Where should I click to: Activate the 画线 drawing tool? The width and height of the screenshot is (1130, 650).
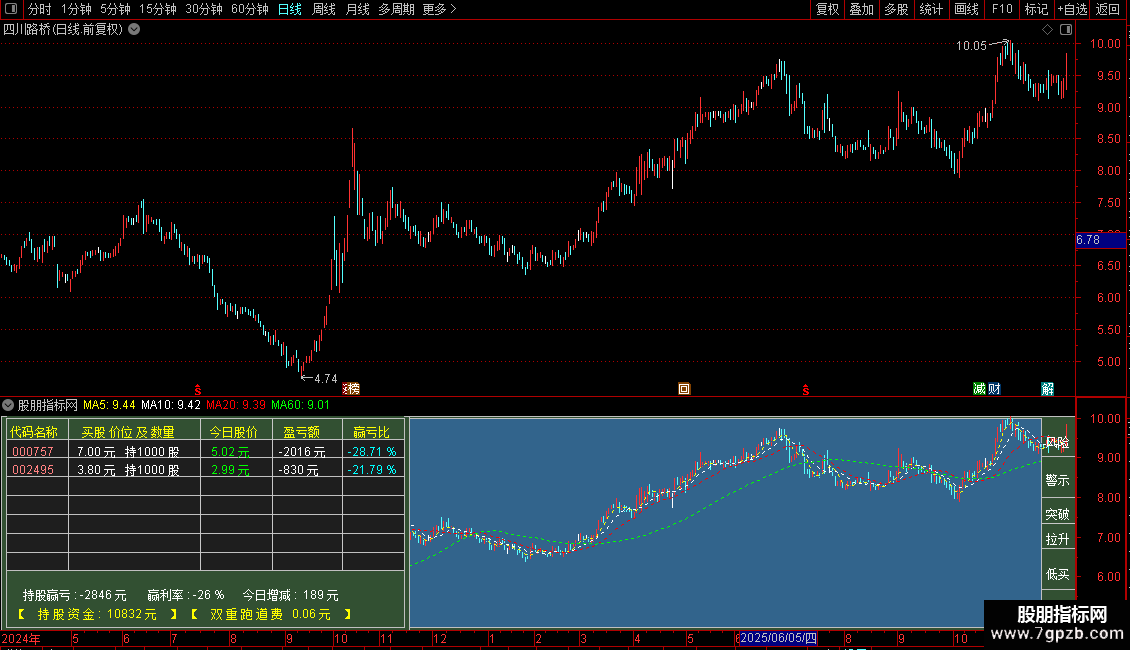pyautogui.click(x=966, y=9)
